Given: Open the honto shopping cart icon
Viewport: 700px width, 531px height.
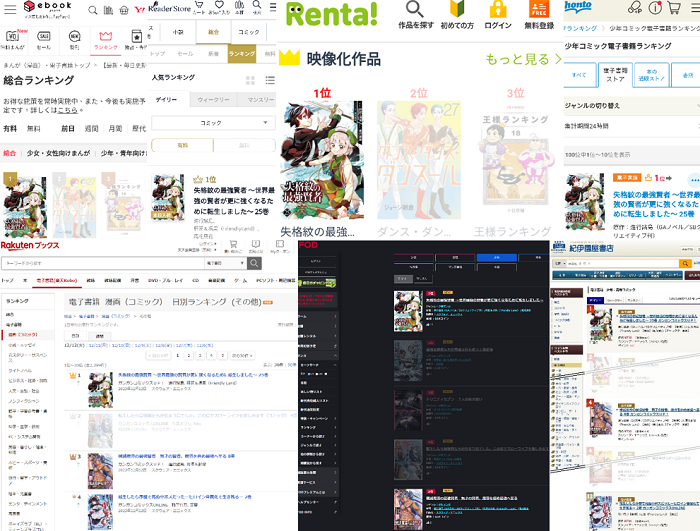Looking at the screenshot, I should point(674,7).
